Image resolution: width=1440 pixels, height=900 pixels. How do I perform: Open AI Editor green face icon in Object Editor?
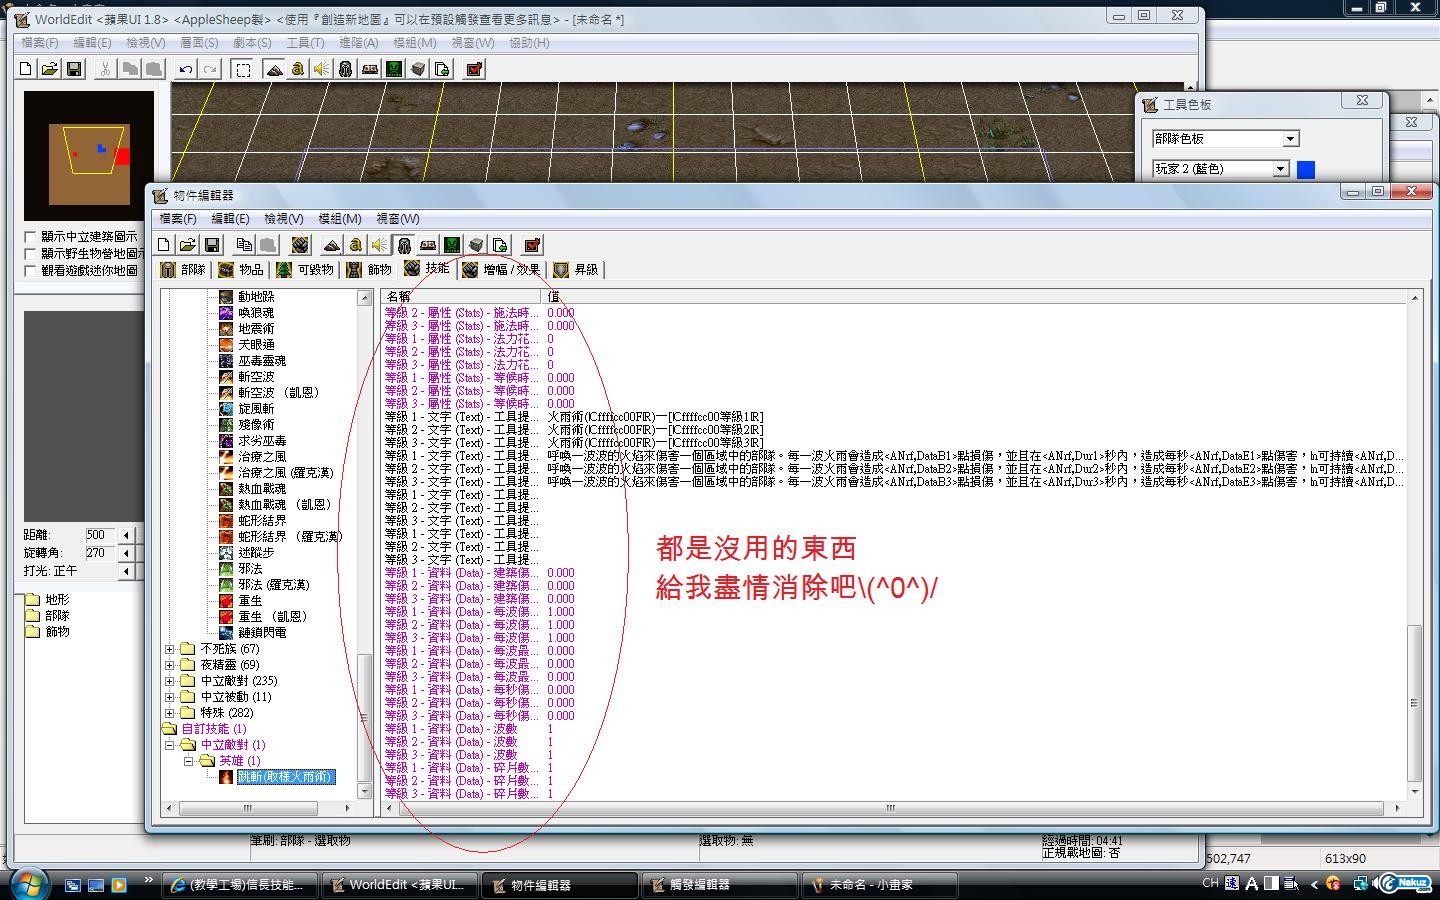(452, 245)
